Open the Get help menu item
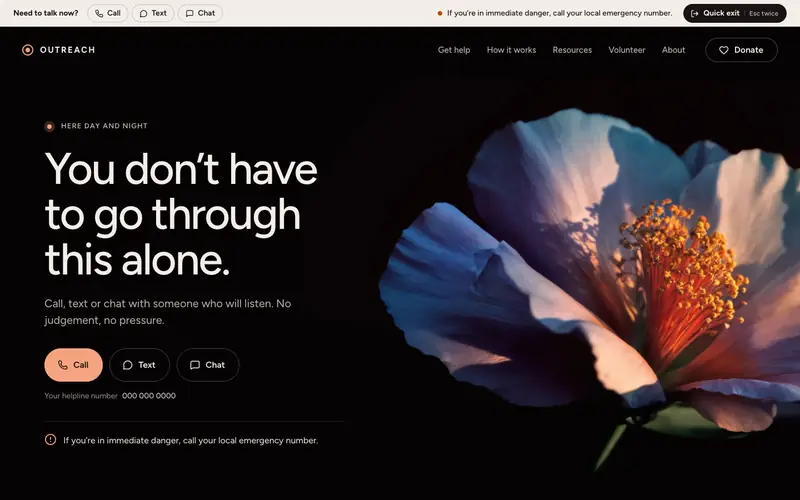Image resolution: width=800 pixels, height=500 pixels. tap(454, 50)
